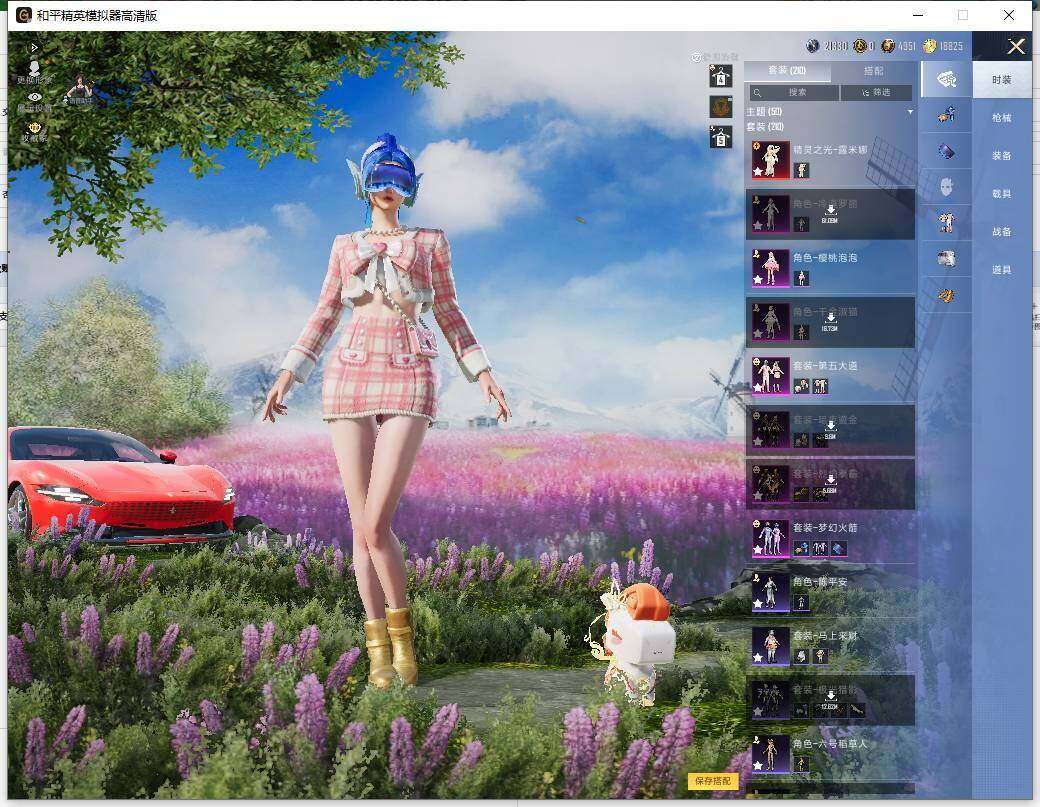Switch to the 搭配 tab
This screenshot has width=1040, height=807.
click(x=874, y=70)
